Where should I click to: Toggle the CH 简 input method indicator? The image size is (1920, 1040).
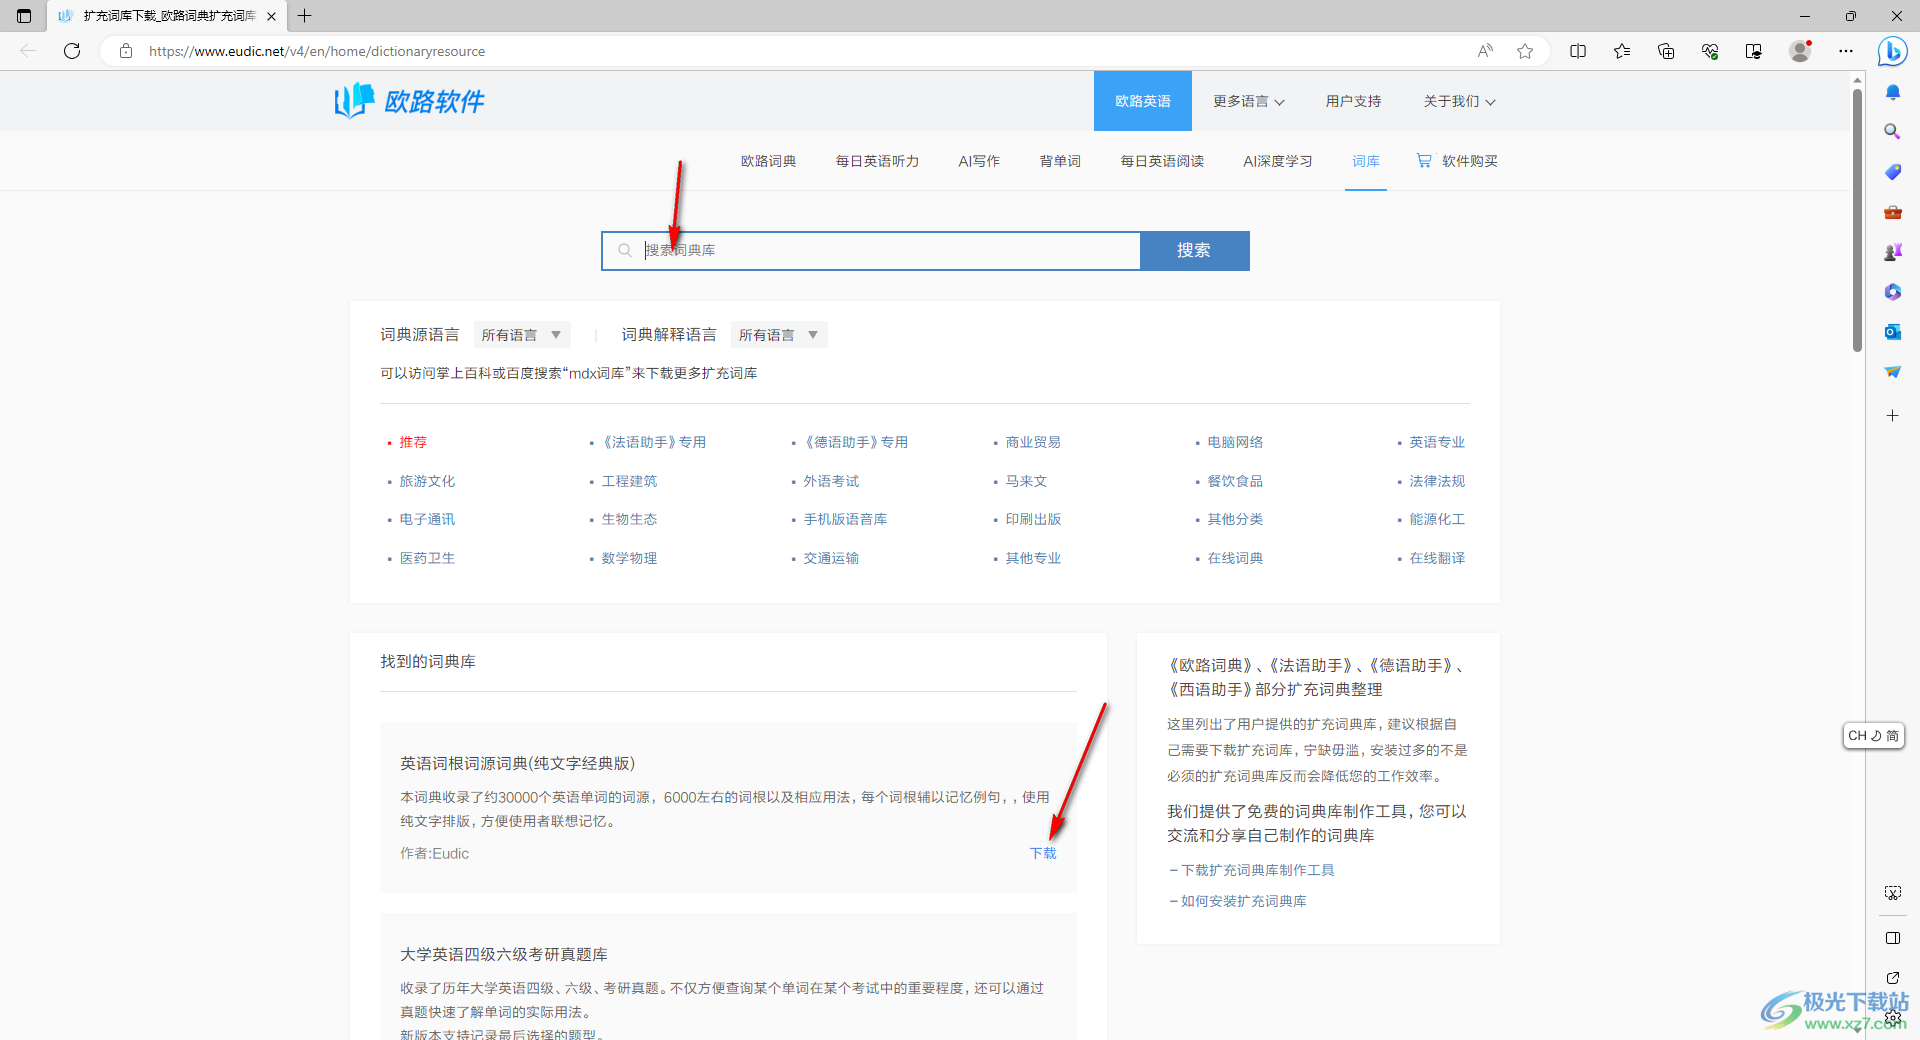(x=1873, y=735)
